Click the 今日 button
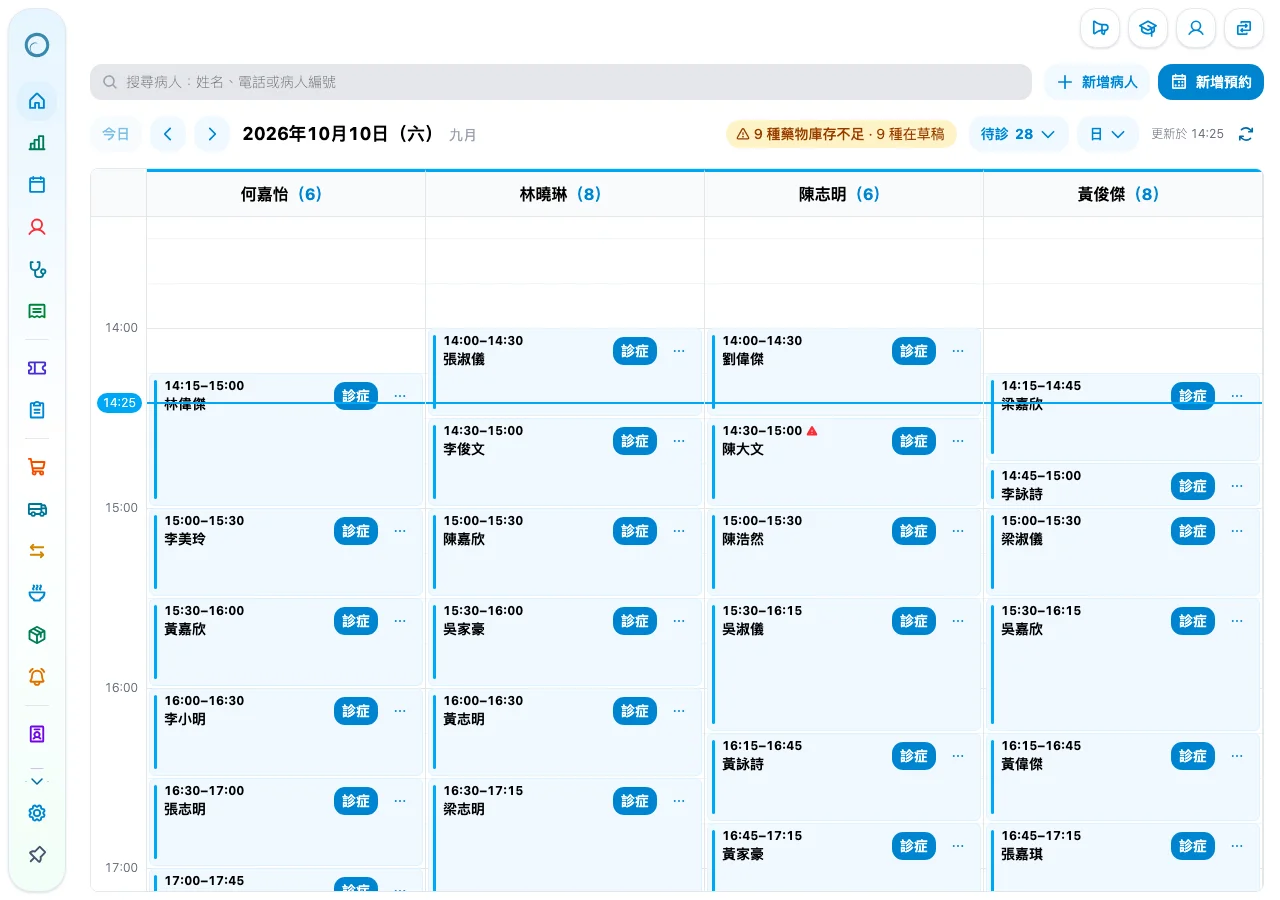This screenshot has height=900, width=1280. point(116,134)
